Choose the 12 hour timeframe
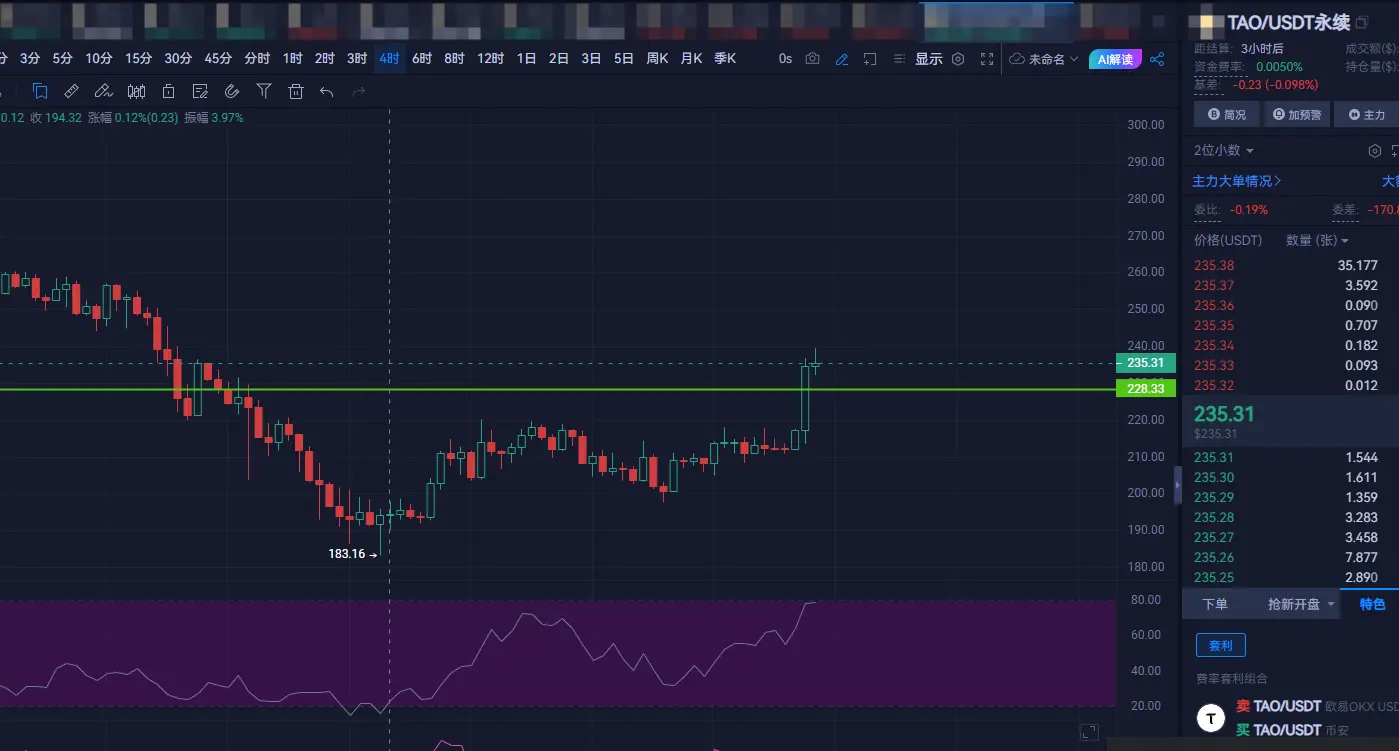 click(490, 59)
